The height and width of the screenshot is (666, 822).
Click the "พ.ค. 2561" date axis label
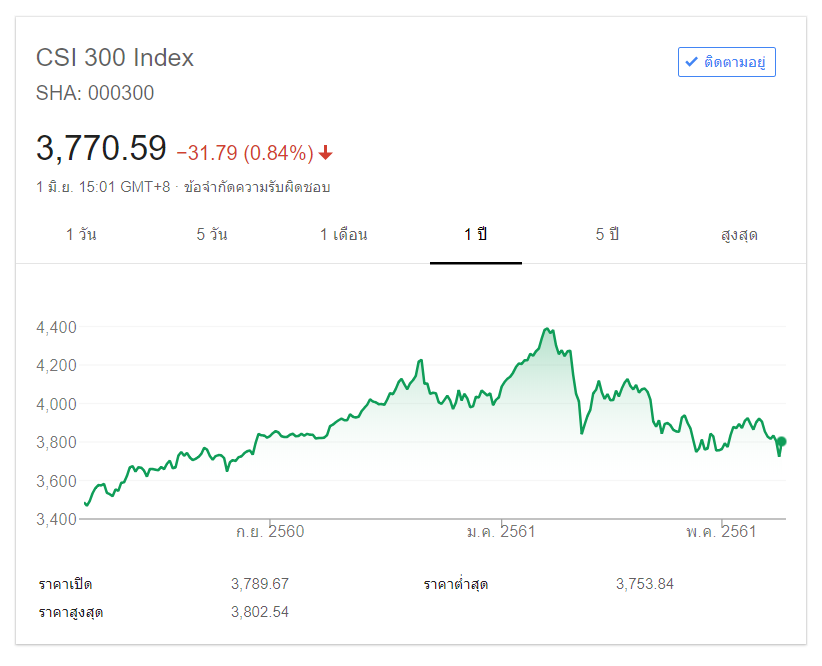(721, 531)
